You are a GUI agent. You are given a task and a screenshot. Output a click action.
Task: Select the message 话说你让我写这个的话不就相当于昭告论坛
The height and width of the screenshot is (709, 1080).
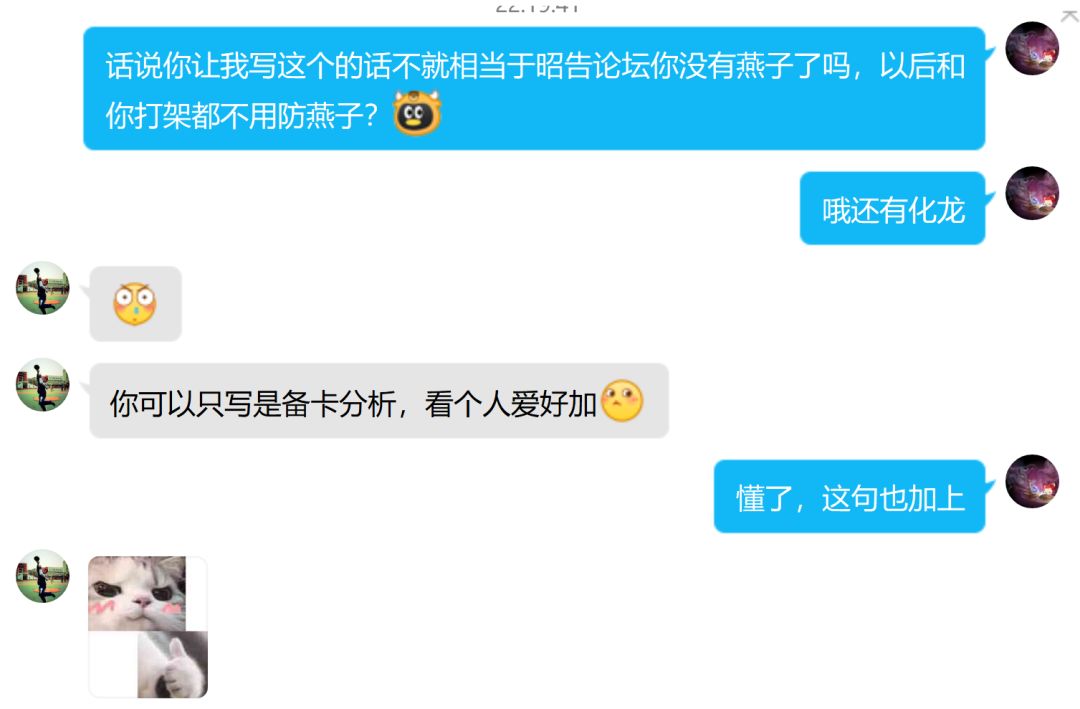534,88
